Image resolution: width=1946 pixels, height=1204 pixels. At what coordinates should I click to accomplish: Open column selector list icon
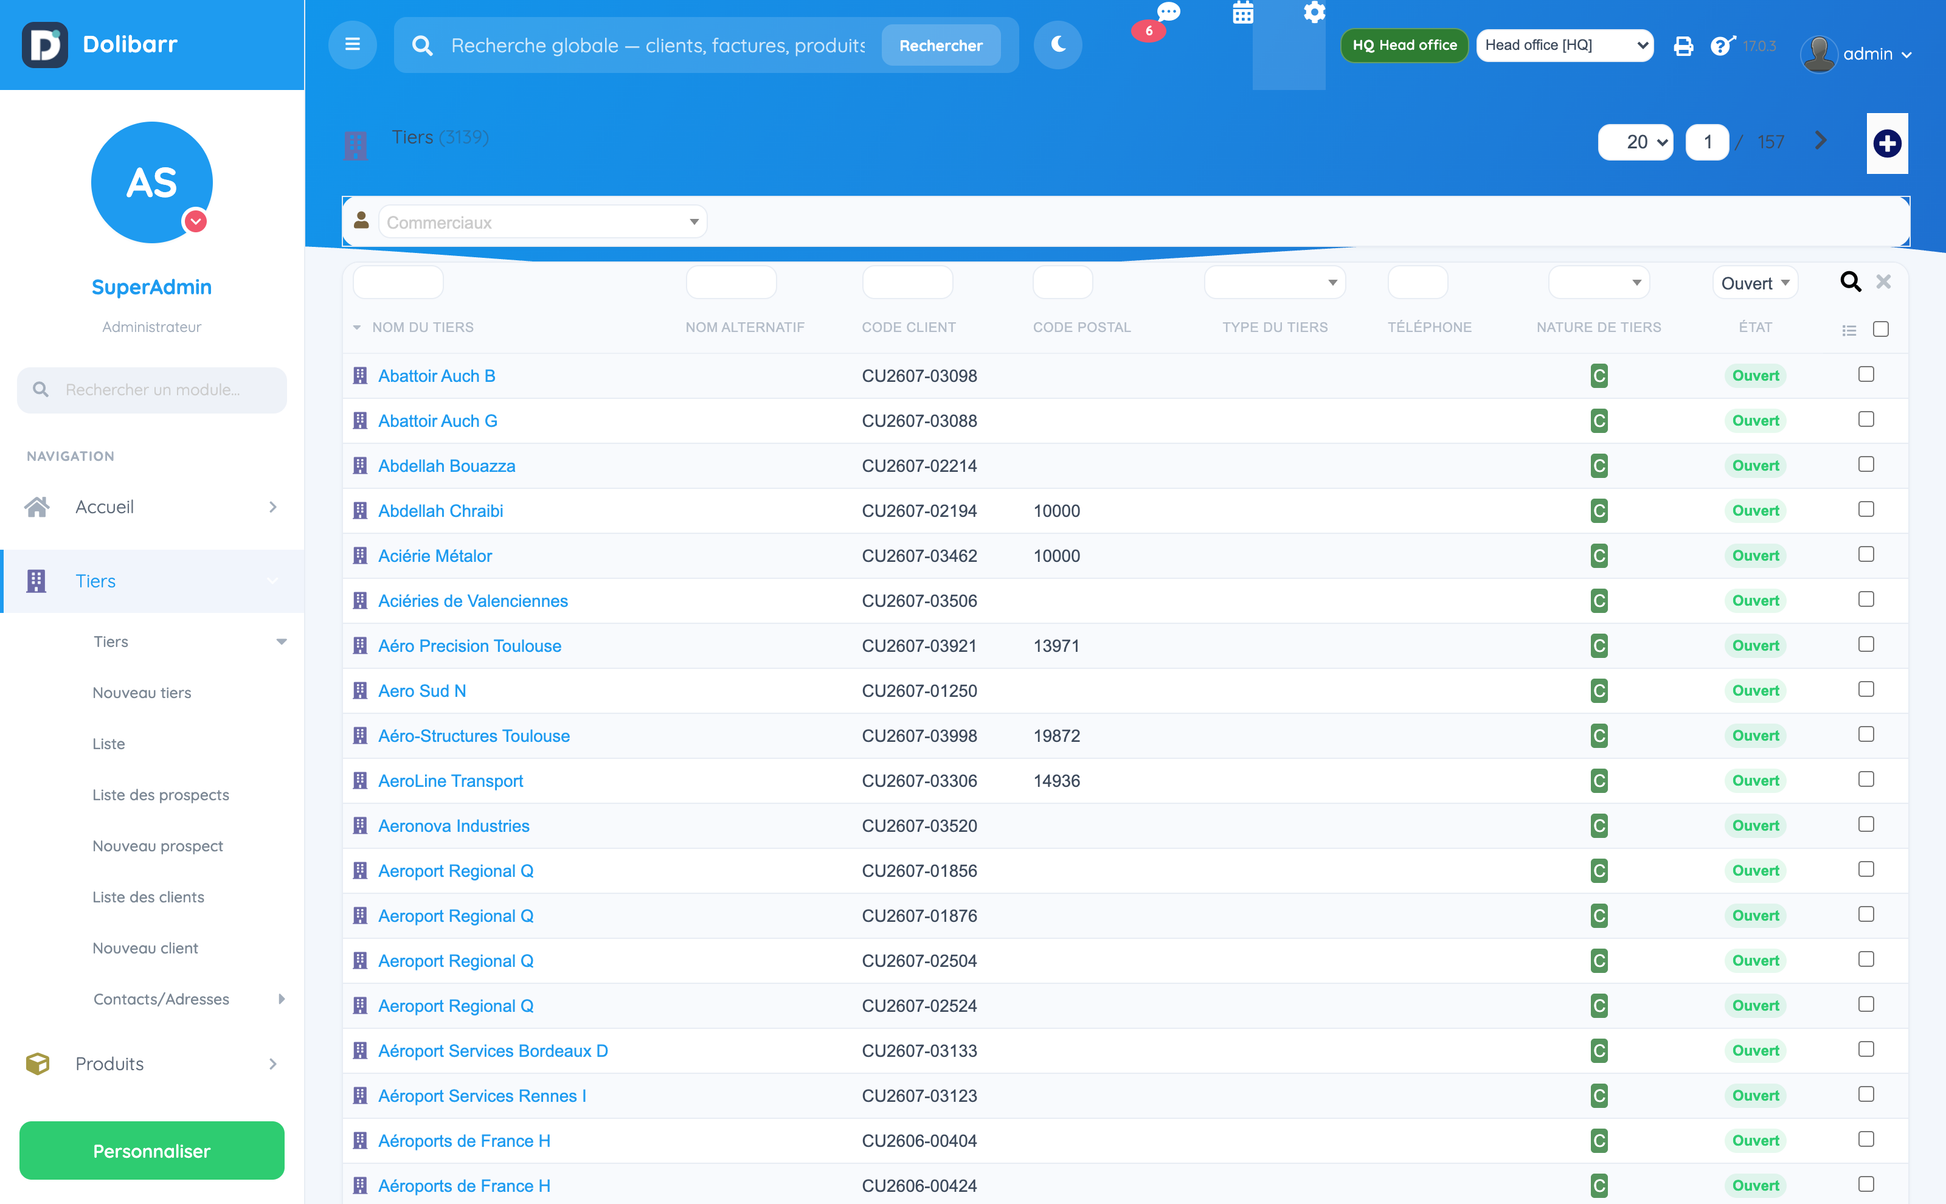tap(1849, 330)
